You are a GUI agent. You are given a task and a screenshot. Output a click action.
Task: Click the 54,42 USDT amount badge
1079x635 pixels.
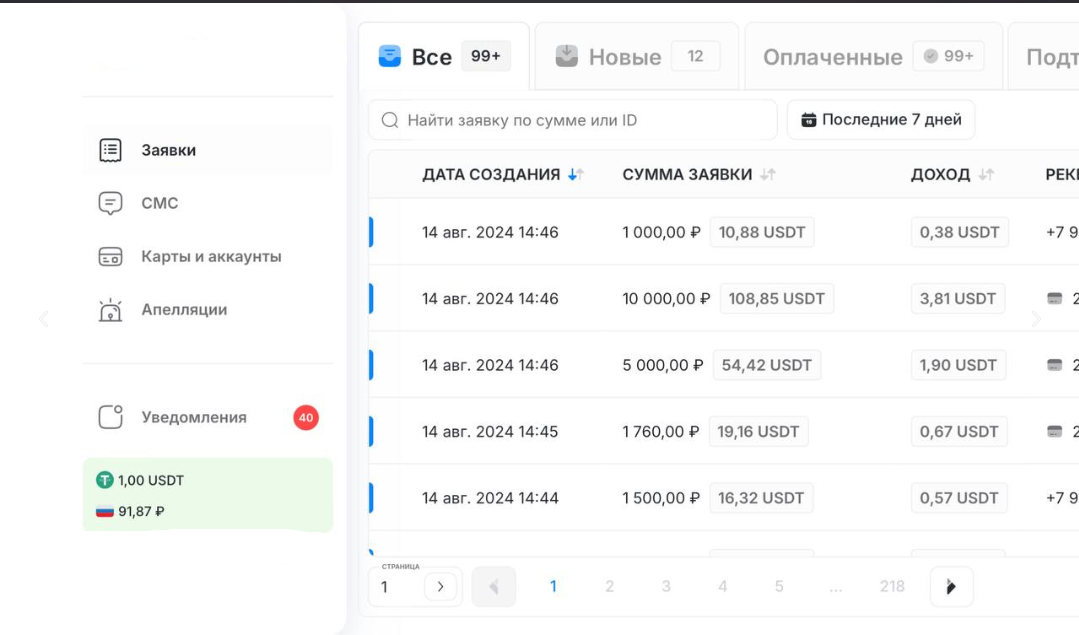pyautogui.click(x=767, y=365)
